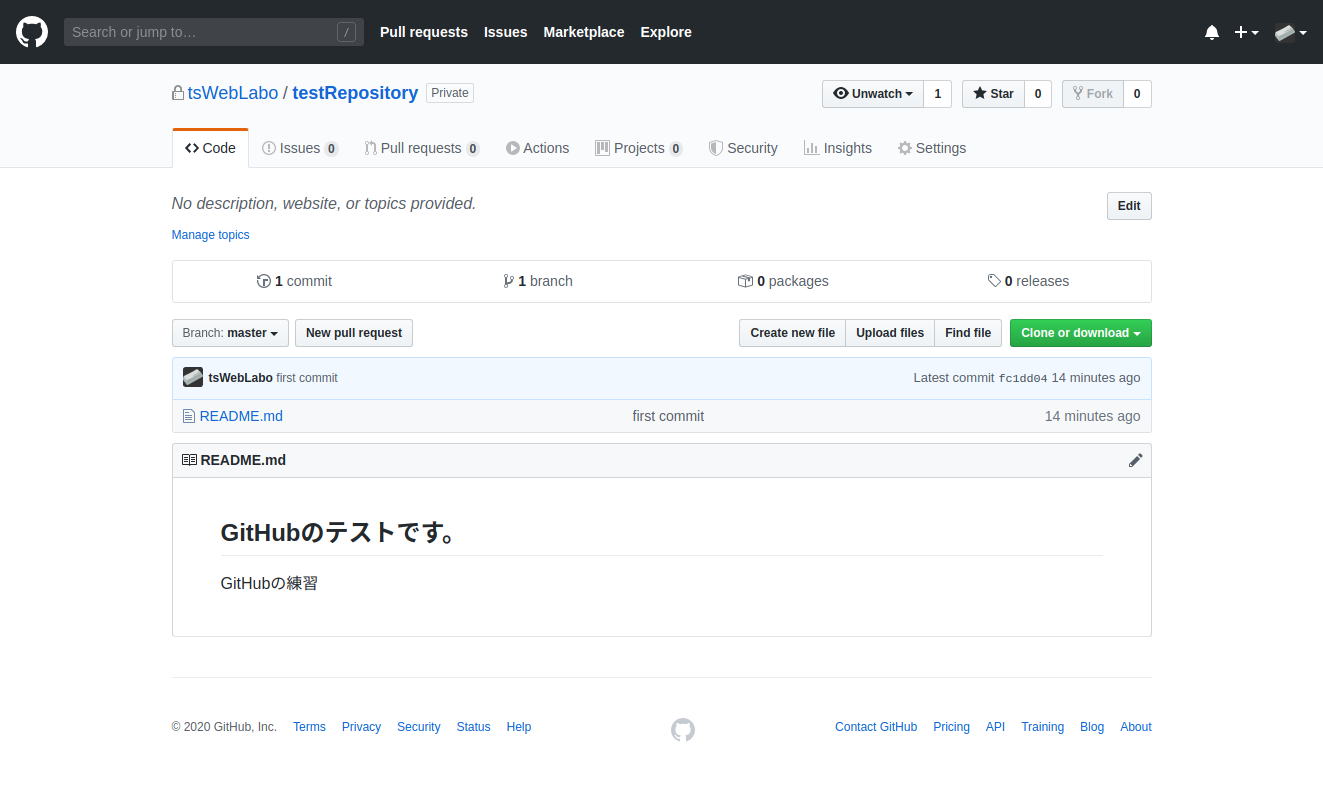View the watchers count of 1
This screenshot has height=793, width=1323.
[937, 94]
